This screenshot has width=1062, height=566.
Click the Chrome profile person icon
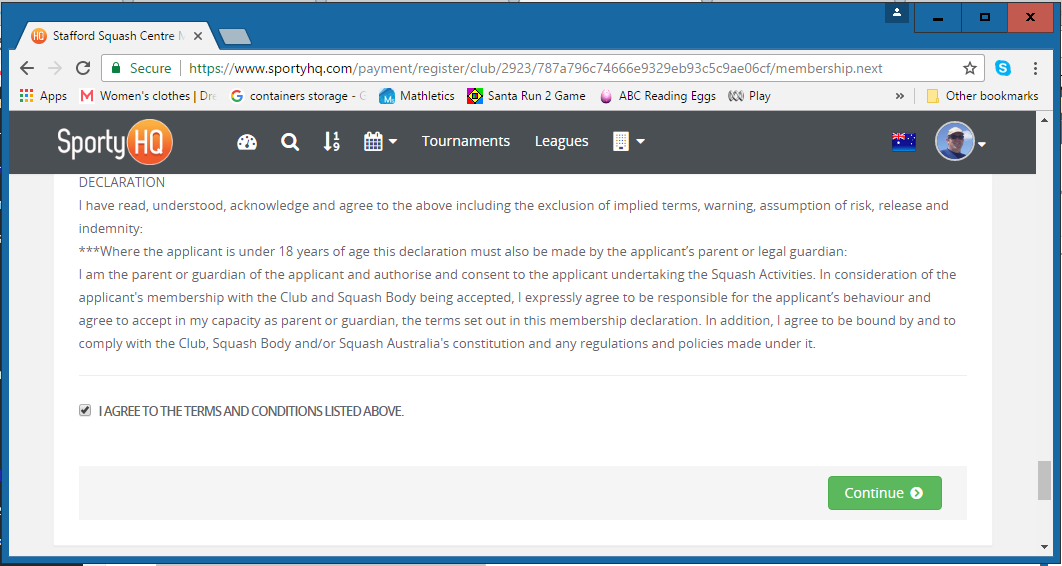[x=897, y=13]
